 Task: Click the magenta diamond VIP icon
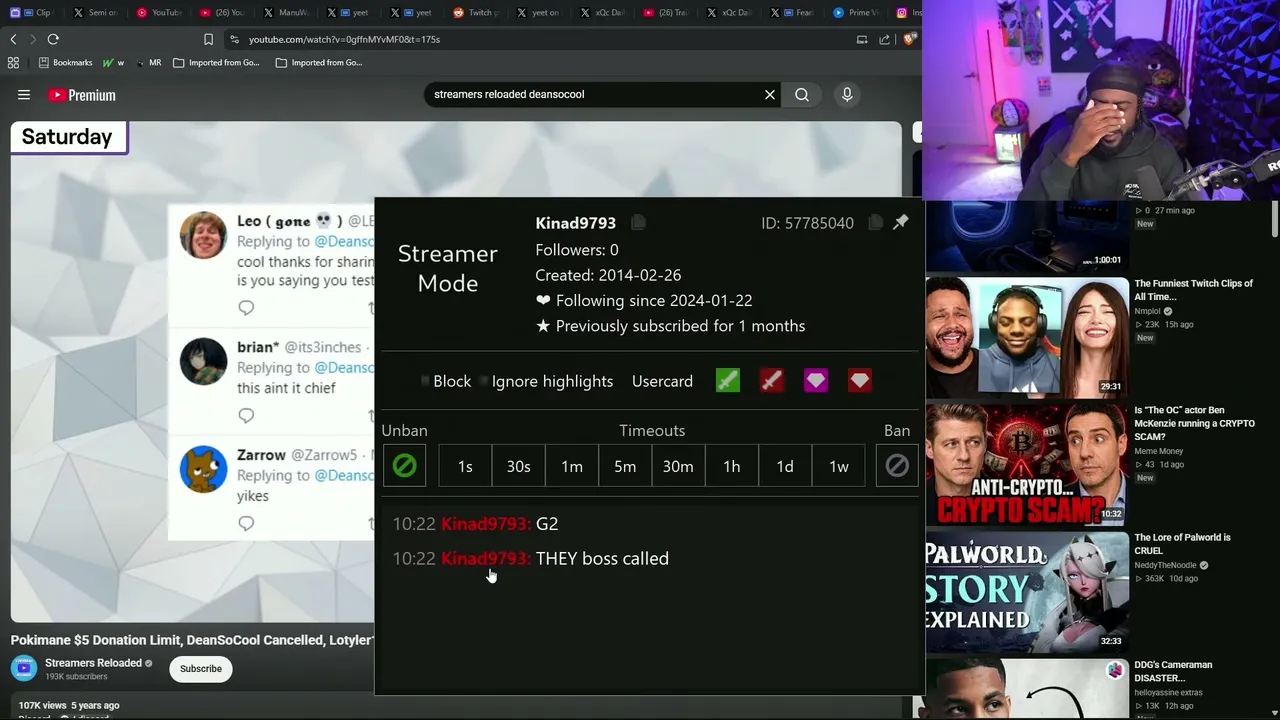point(816,381)
